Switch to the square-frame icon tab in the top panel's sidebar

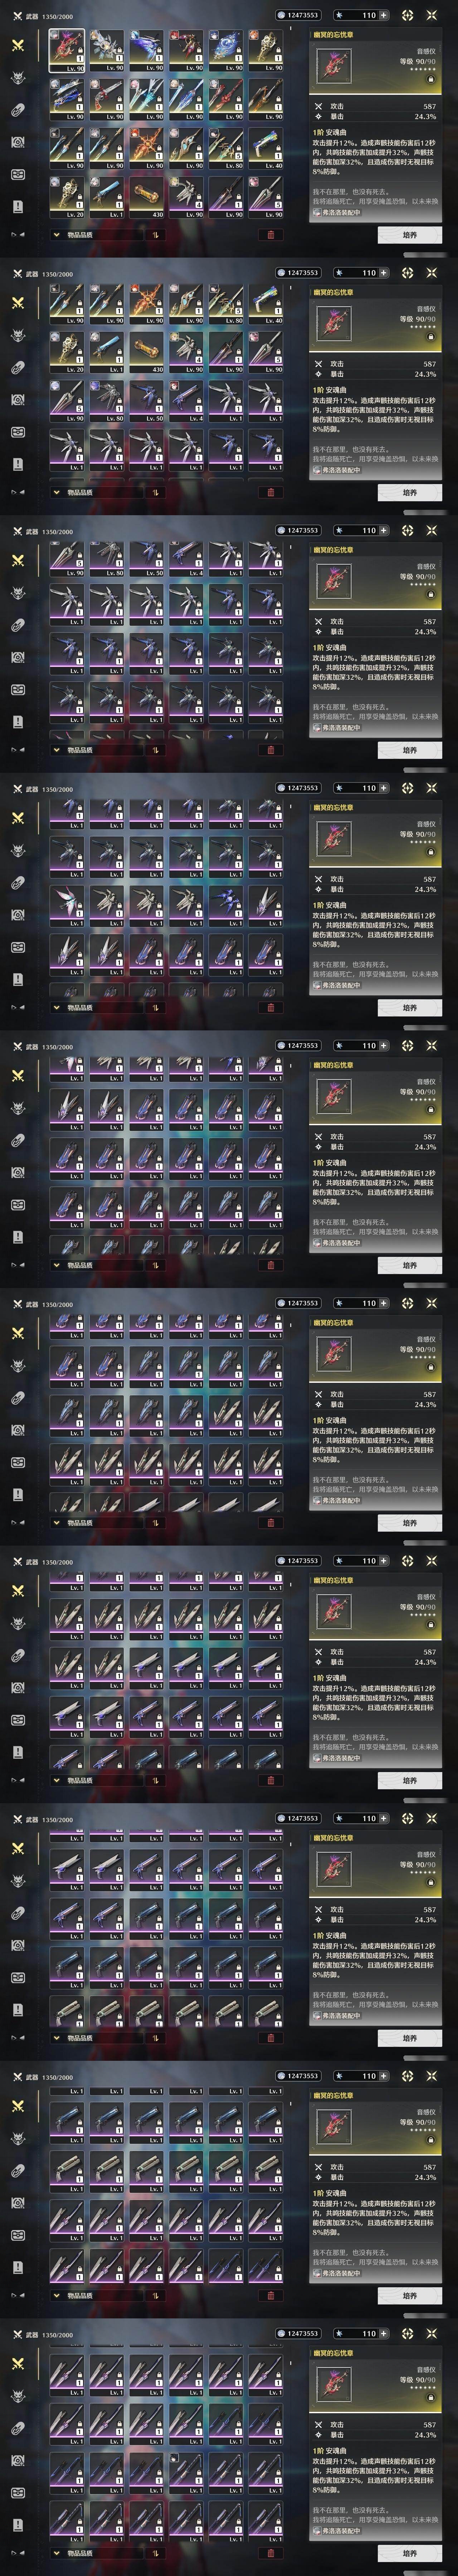pos(17,142)
